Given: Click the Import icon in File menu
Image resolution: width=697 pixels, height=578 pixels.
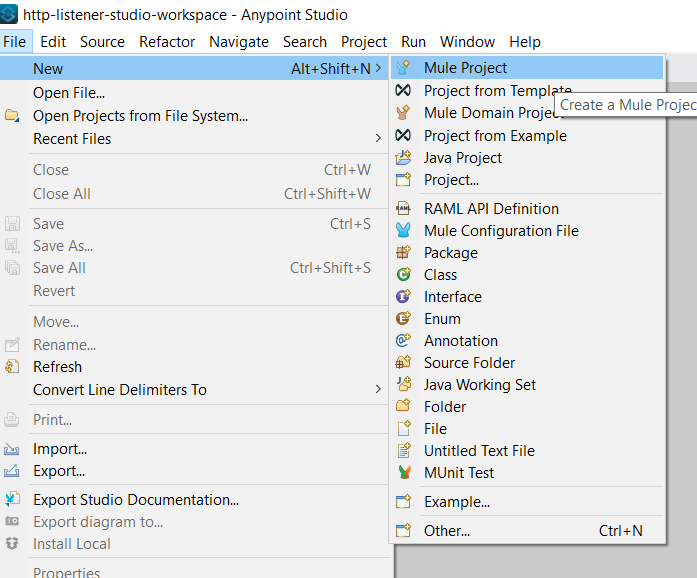Looking at the screenshot, I should tap(12, 449).
